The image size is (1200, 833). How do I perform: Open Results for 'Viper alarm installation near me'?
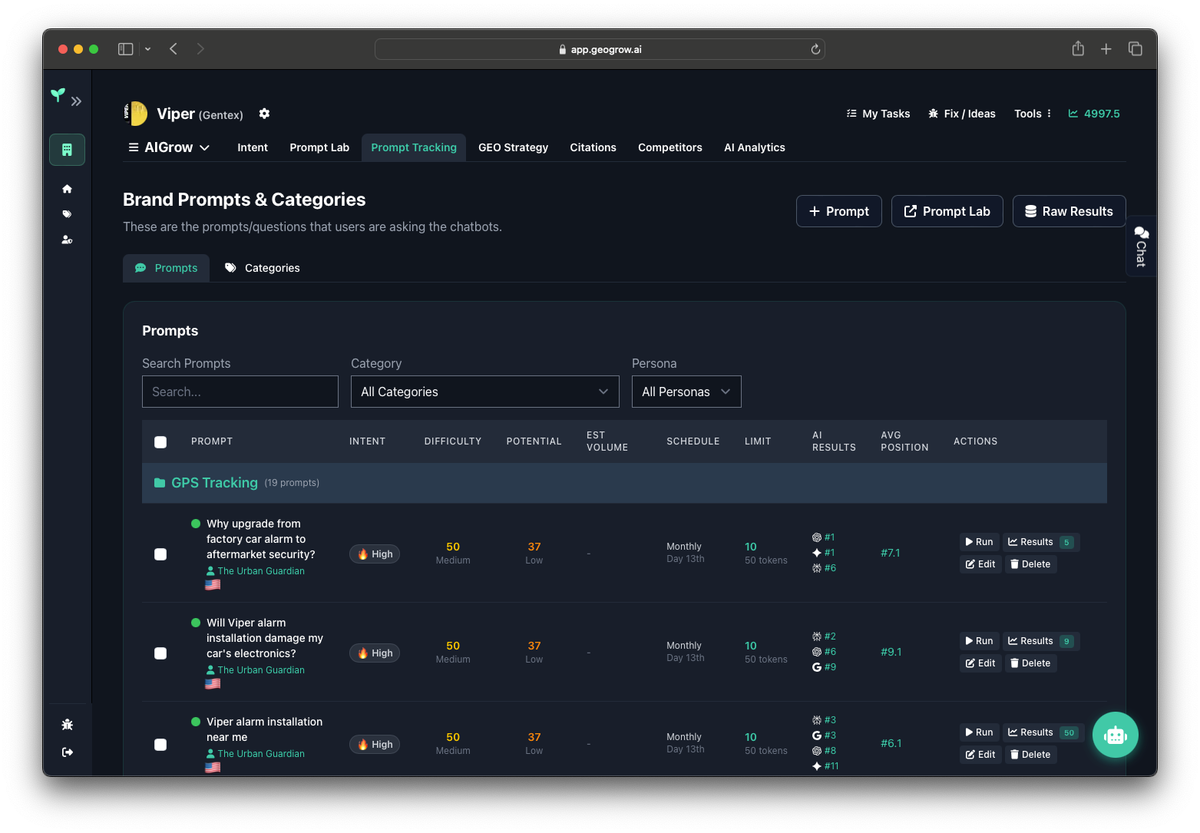coord(1043,732)
